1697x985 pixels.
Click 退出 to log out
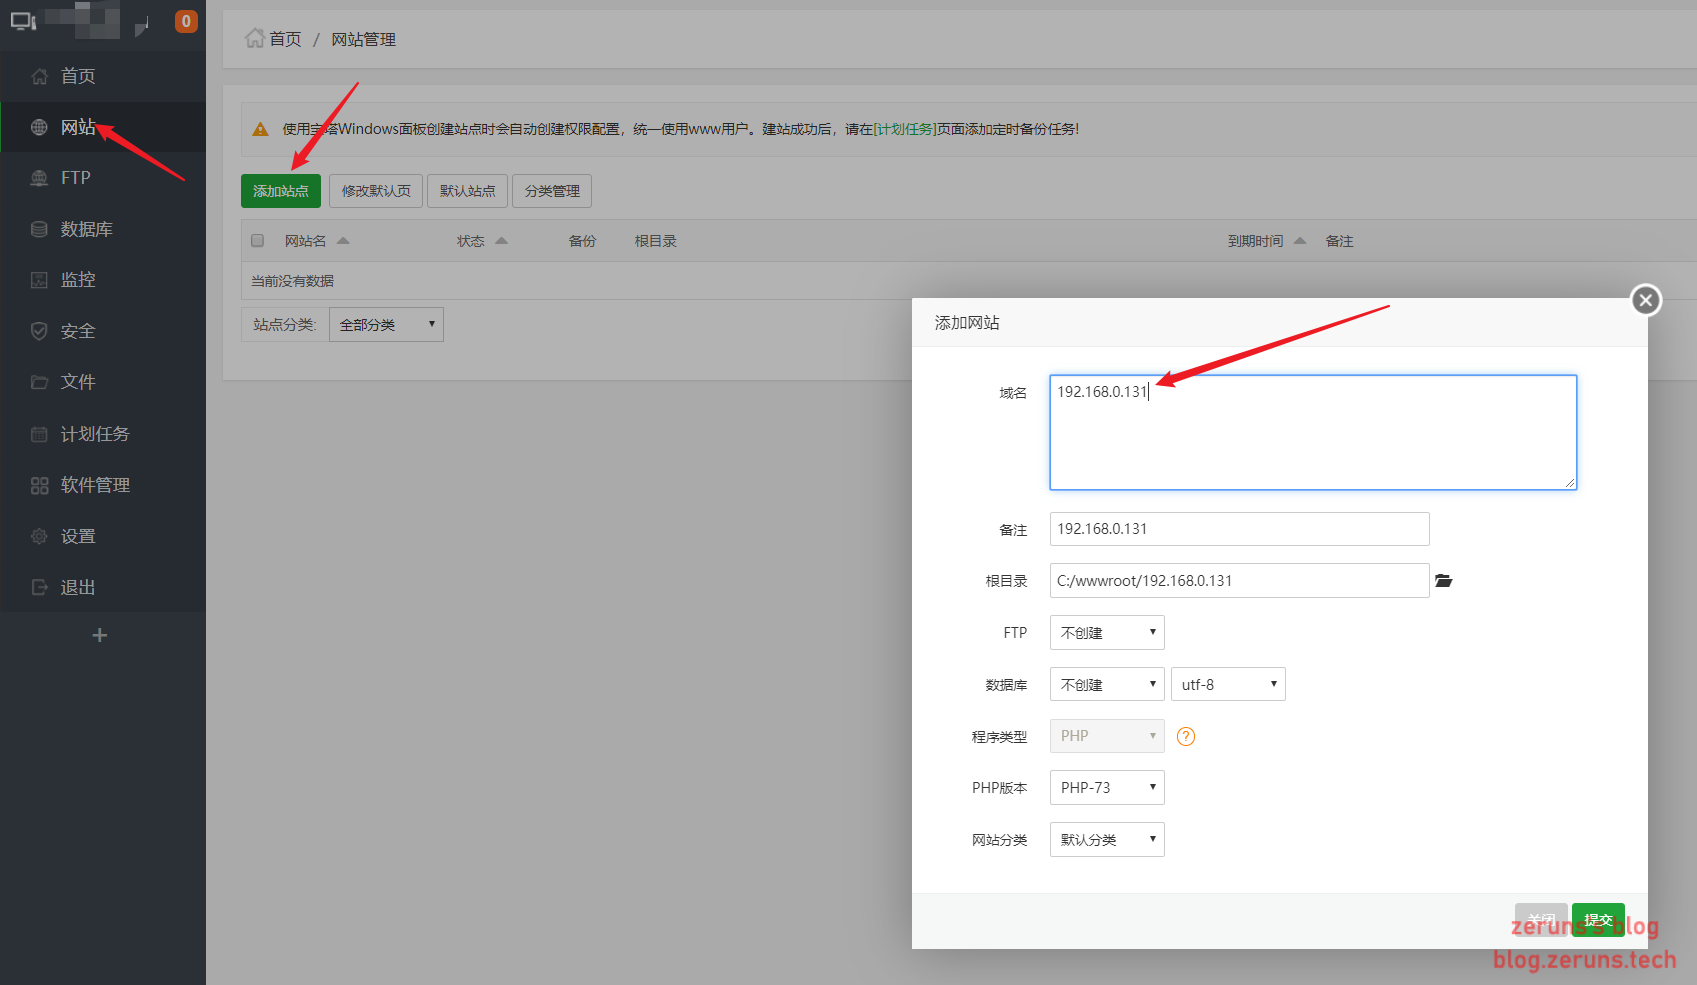77,587
